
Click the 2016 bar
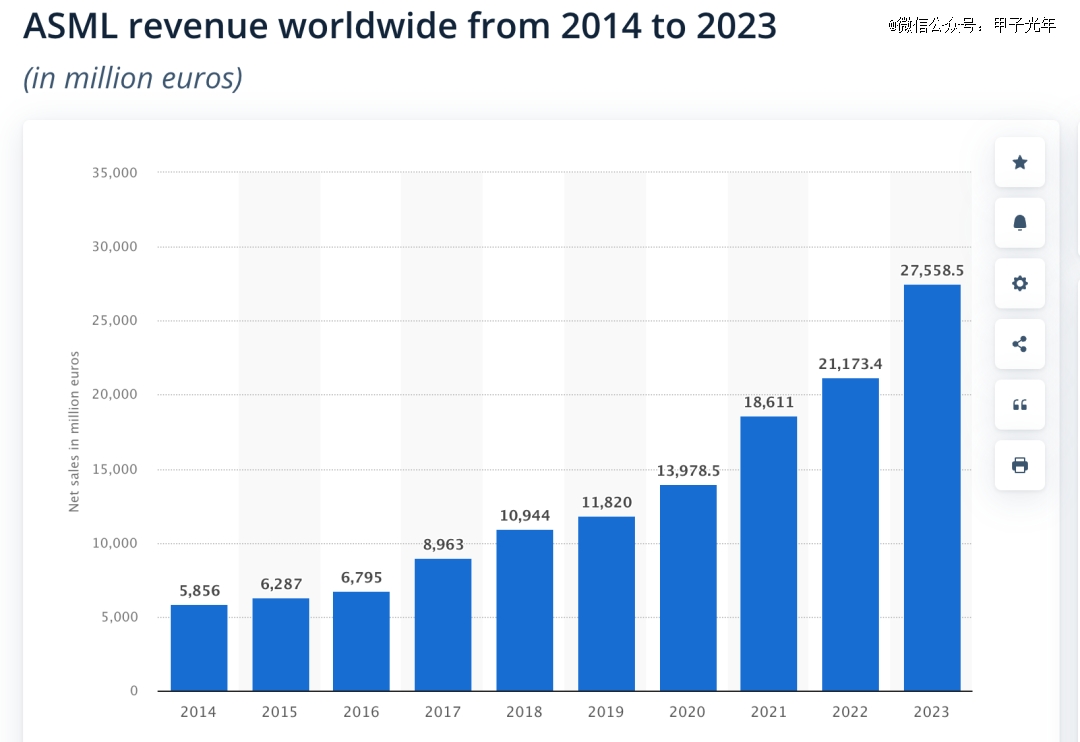pyautogui.click(x=361, y=641)
